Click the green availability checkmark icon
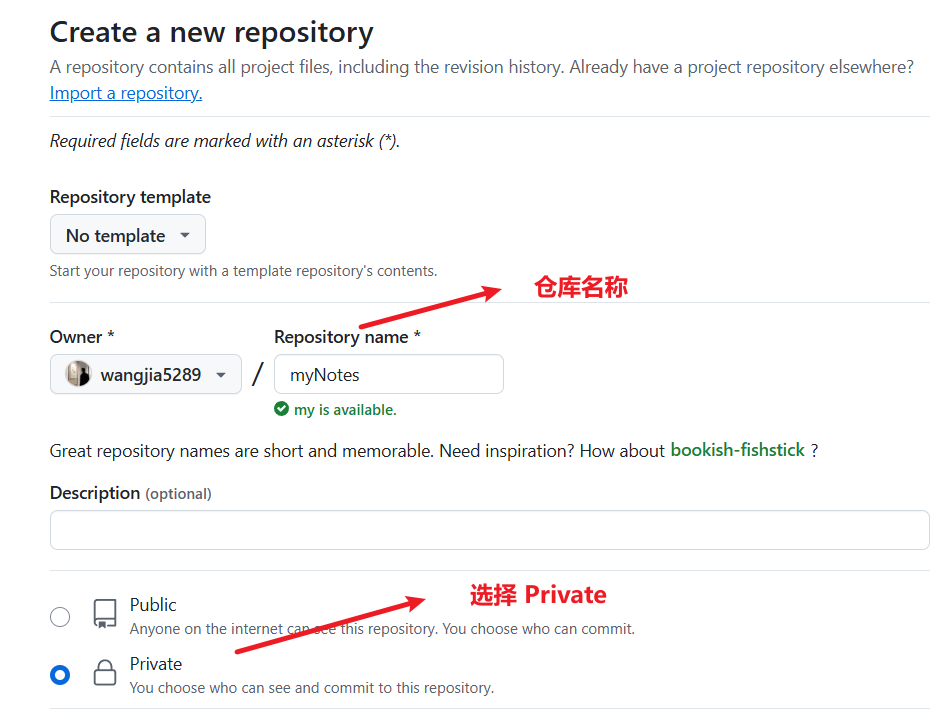 [282, 409]
